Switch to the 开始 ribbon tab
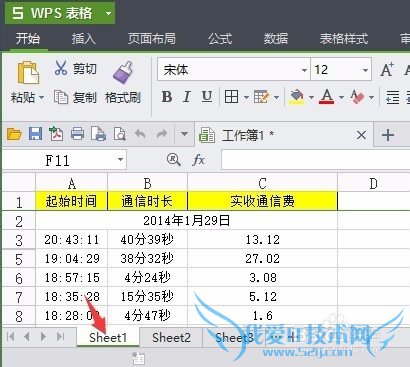Screen dimensions: 410x367 [x=28, y=39]
